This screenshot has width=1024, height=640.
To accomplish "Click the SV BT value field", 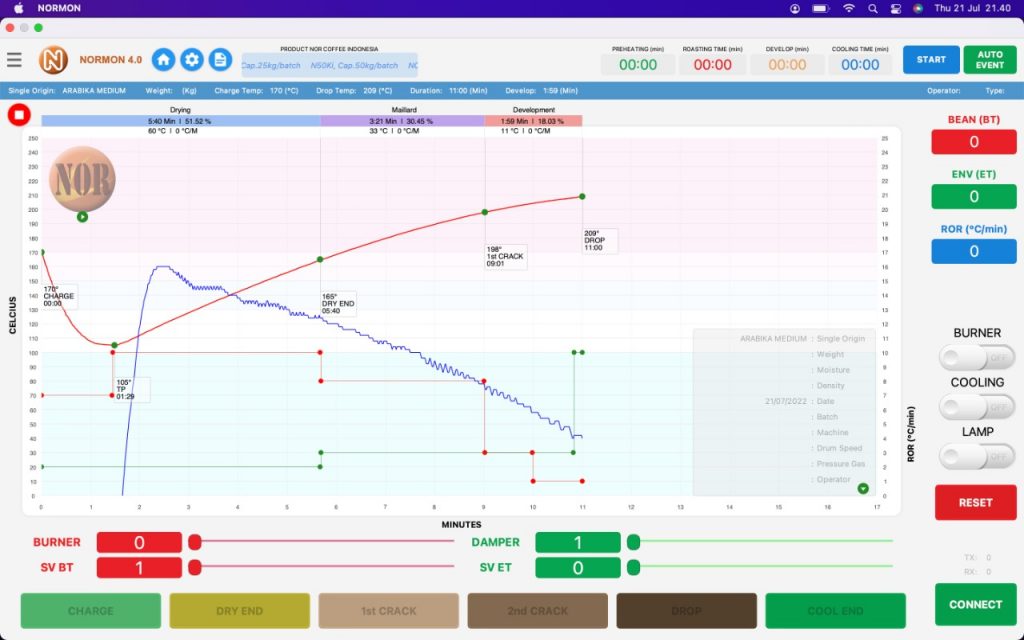I will [x=139, y=568].
